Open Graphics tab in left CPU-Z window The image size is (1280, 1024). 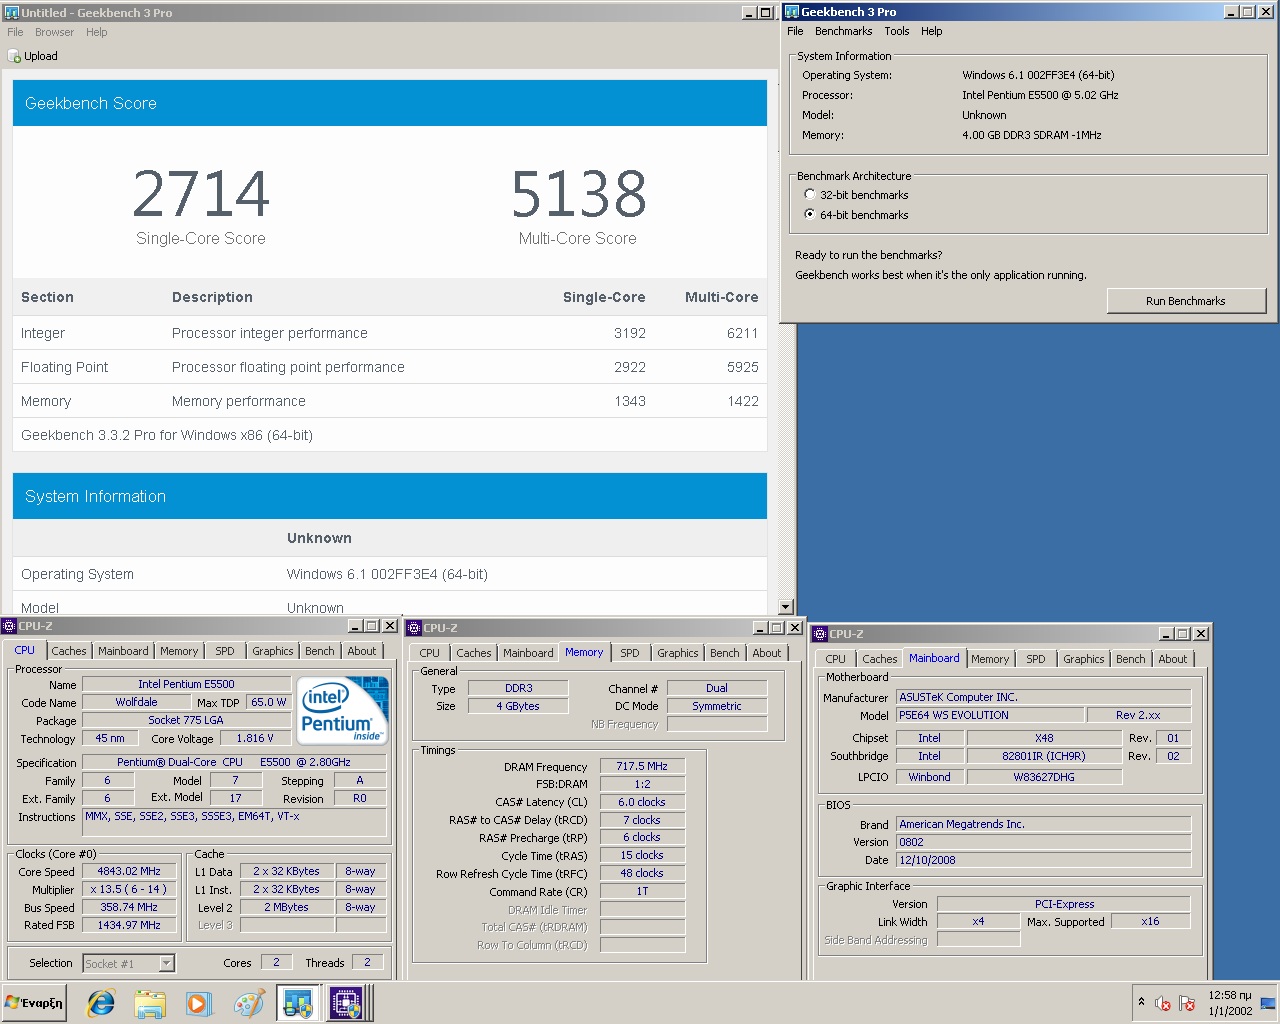273,651
